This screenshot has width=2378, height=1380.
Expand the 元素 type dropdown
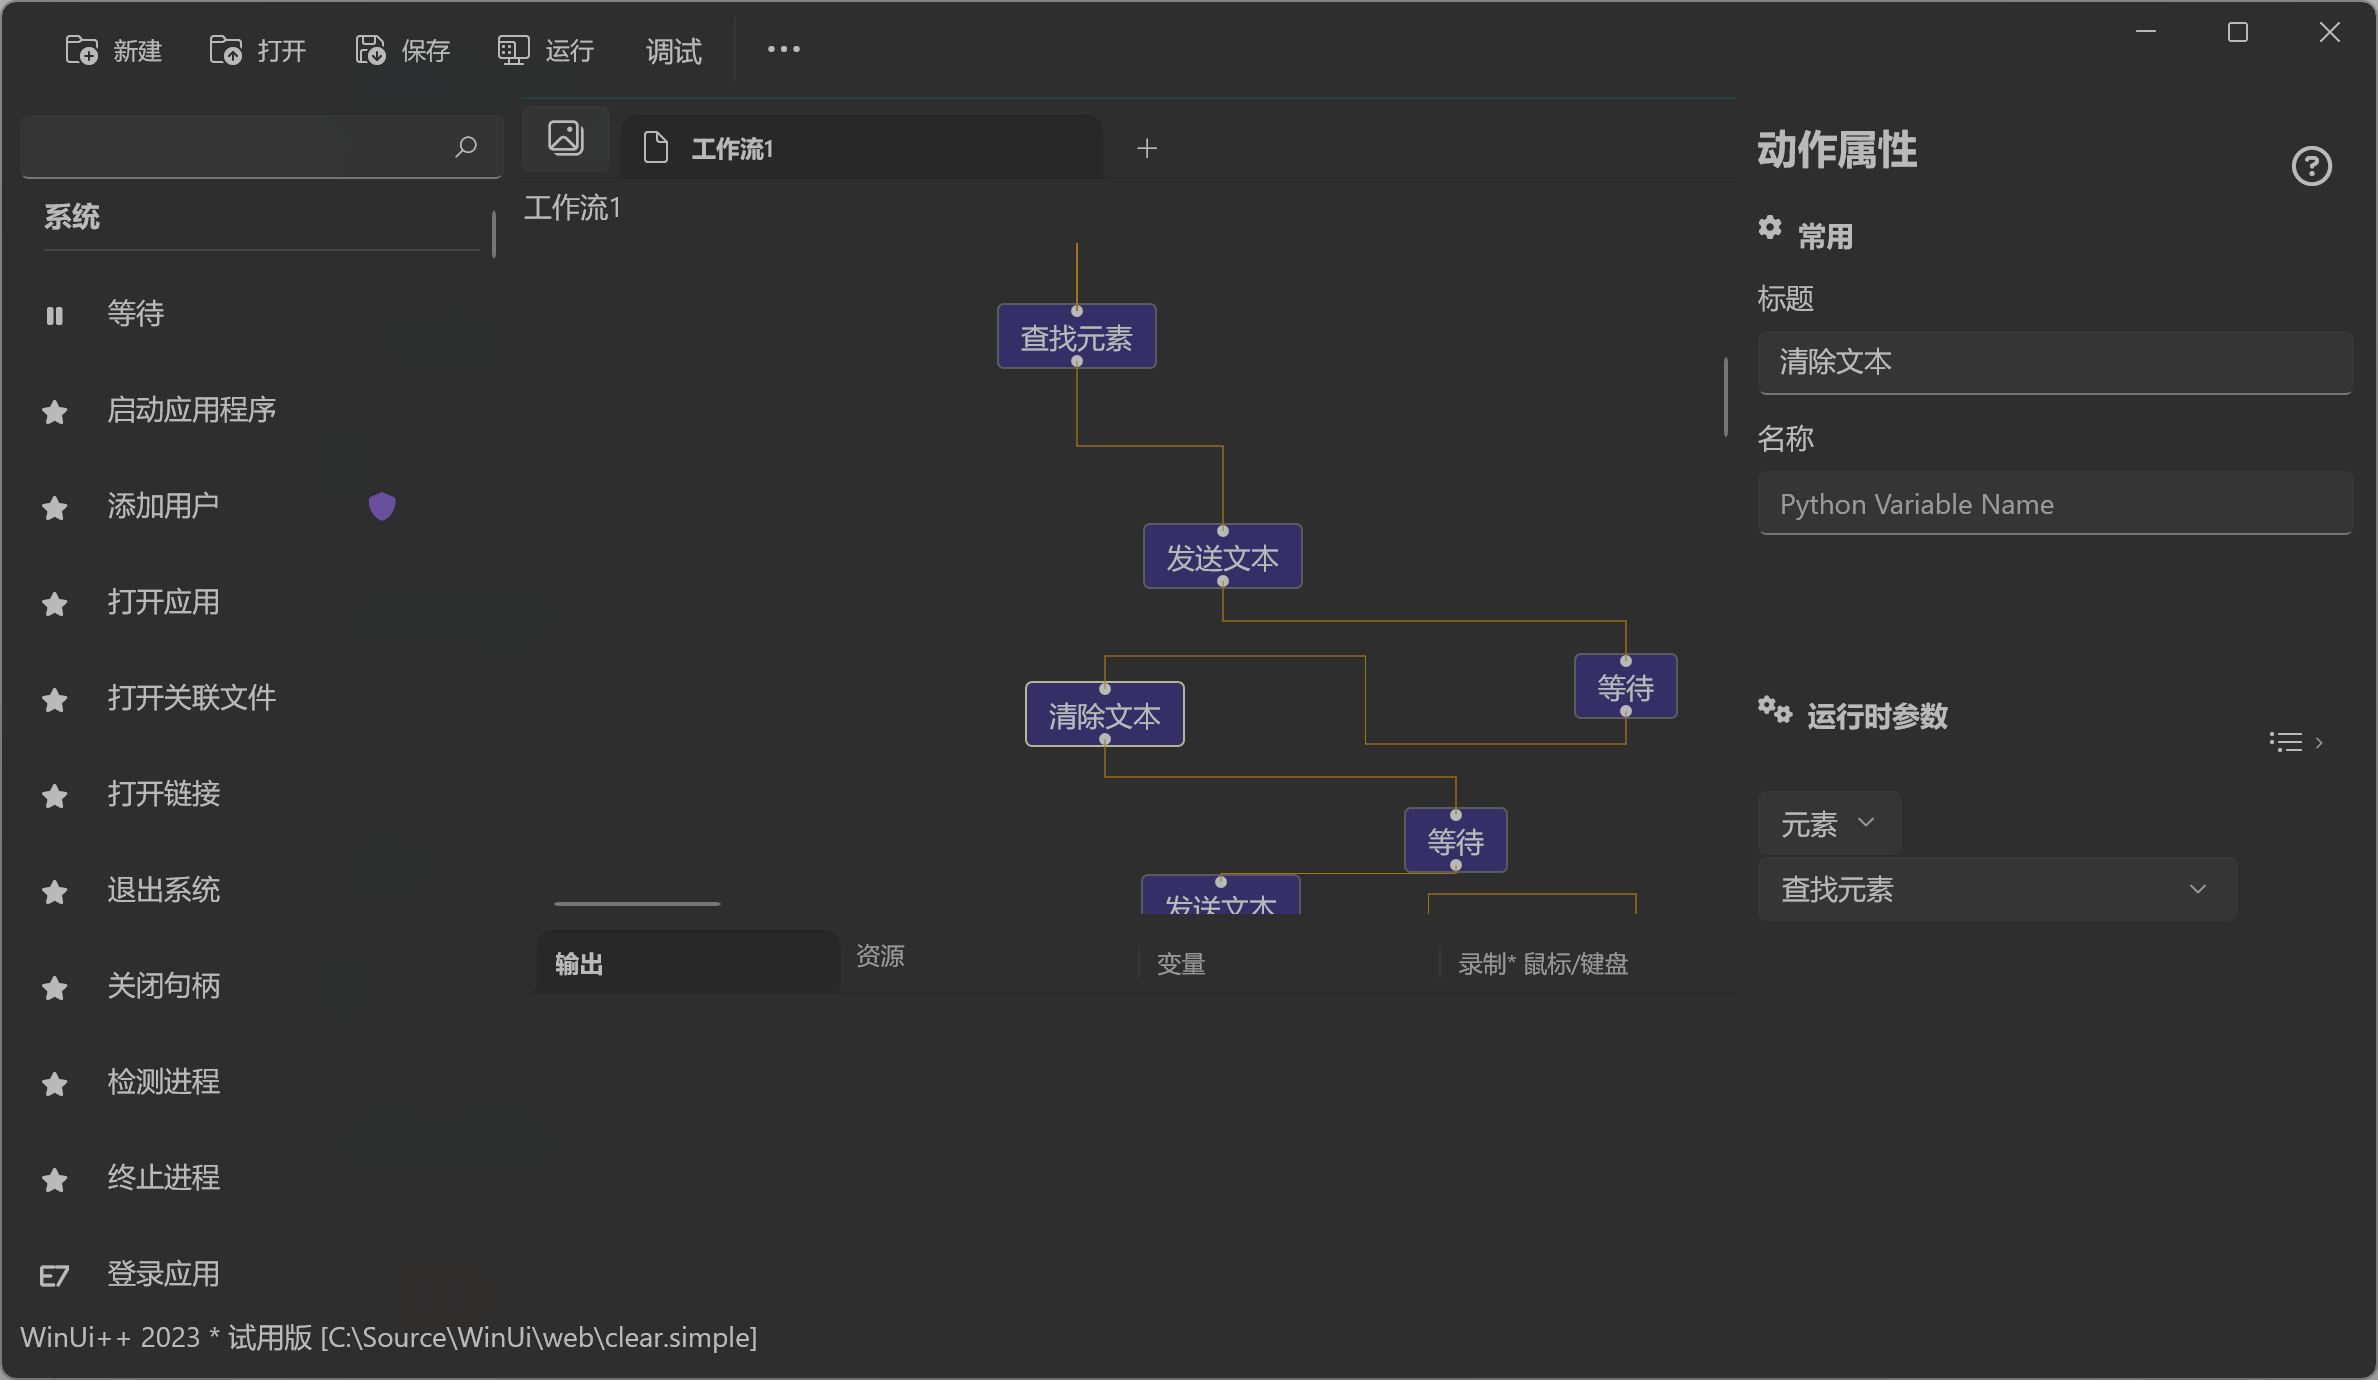(x=1828, y=824)
